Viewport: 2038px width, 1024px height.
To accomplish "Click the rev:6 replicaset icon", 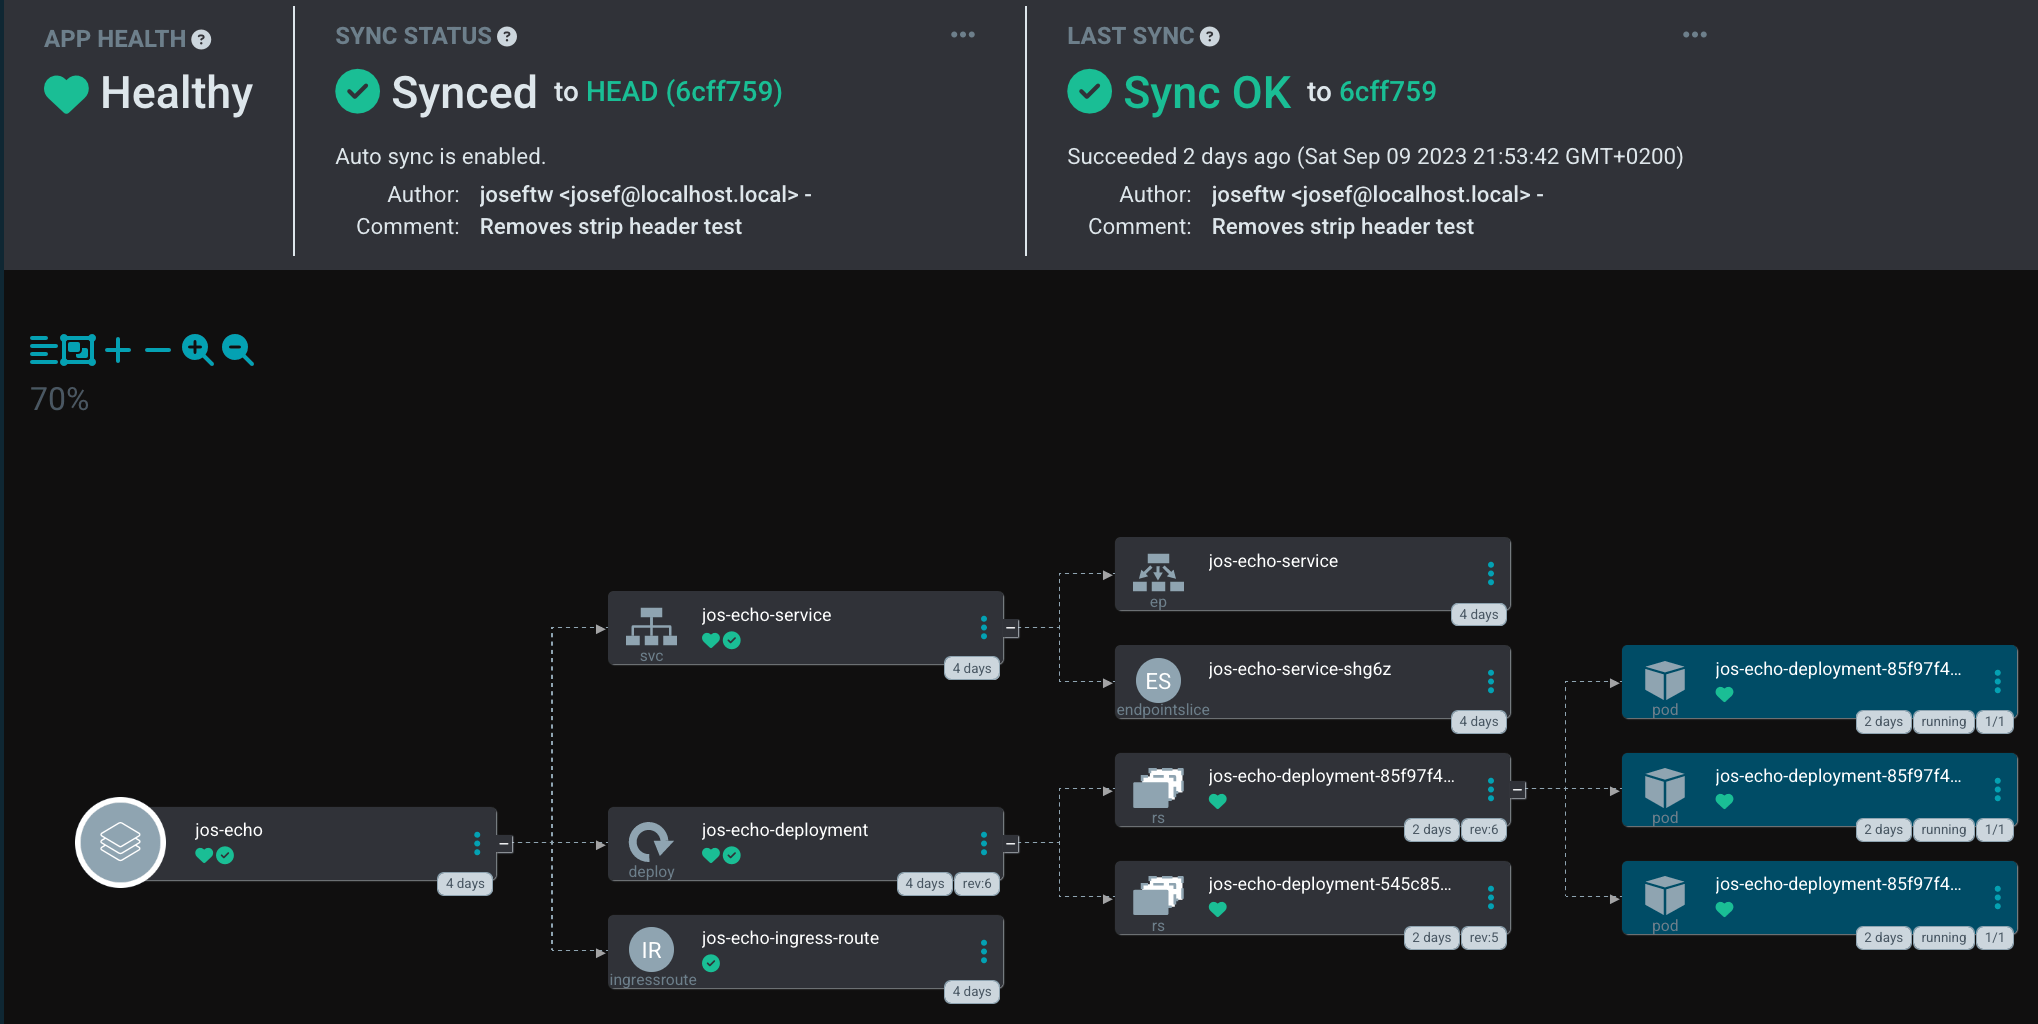I will point(1158,788).
